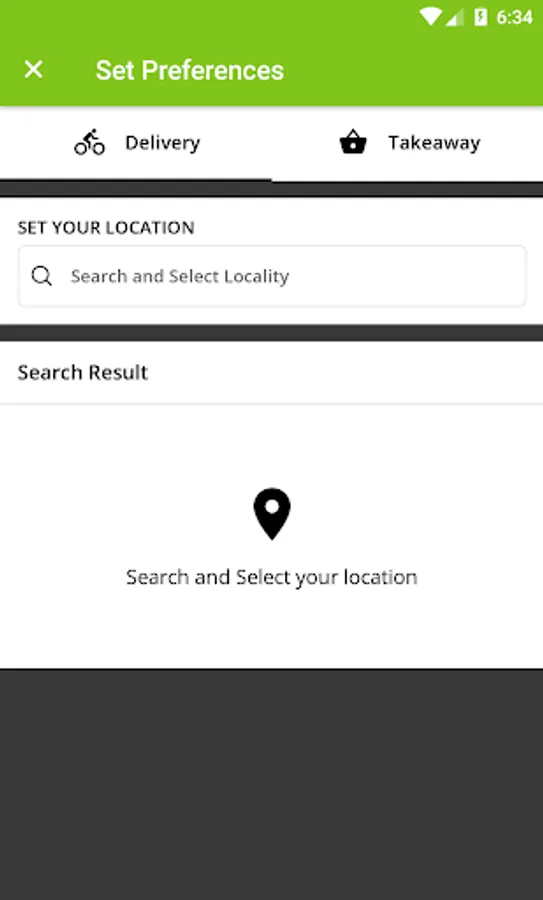Image resolution: width=543 pixels, height=900 pixels.
Task: Tap the black location pin icon
Action: pos(272,514)
